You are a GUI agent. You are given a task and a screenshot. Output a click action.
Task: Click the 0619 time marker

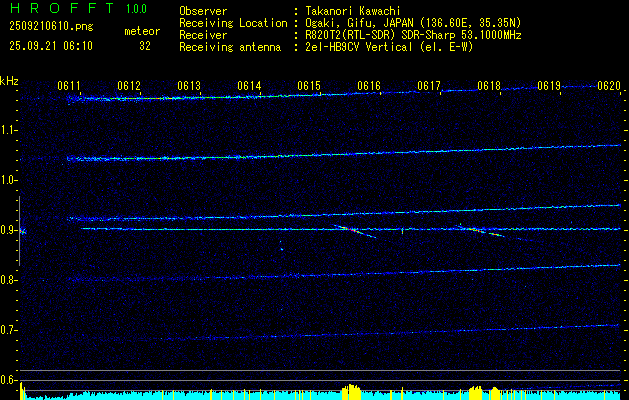pos(549,86)
